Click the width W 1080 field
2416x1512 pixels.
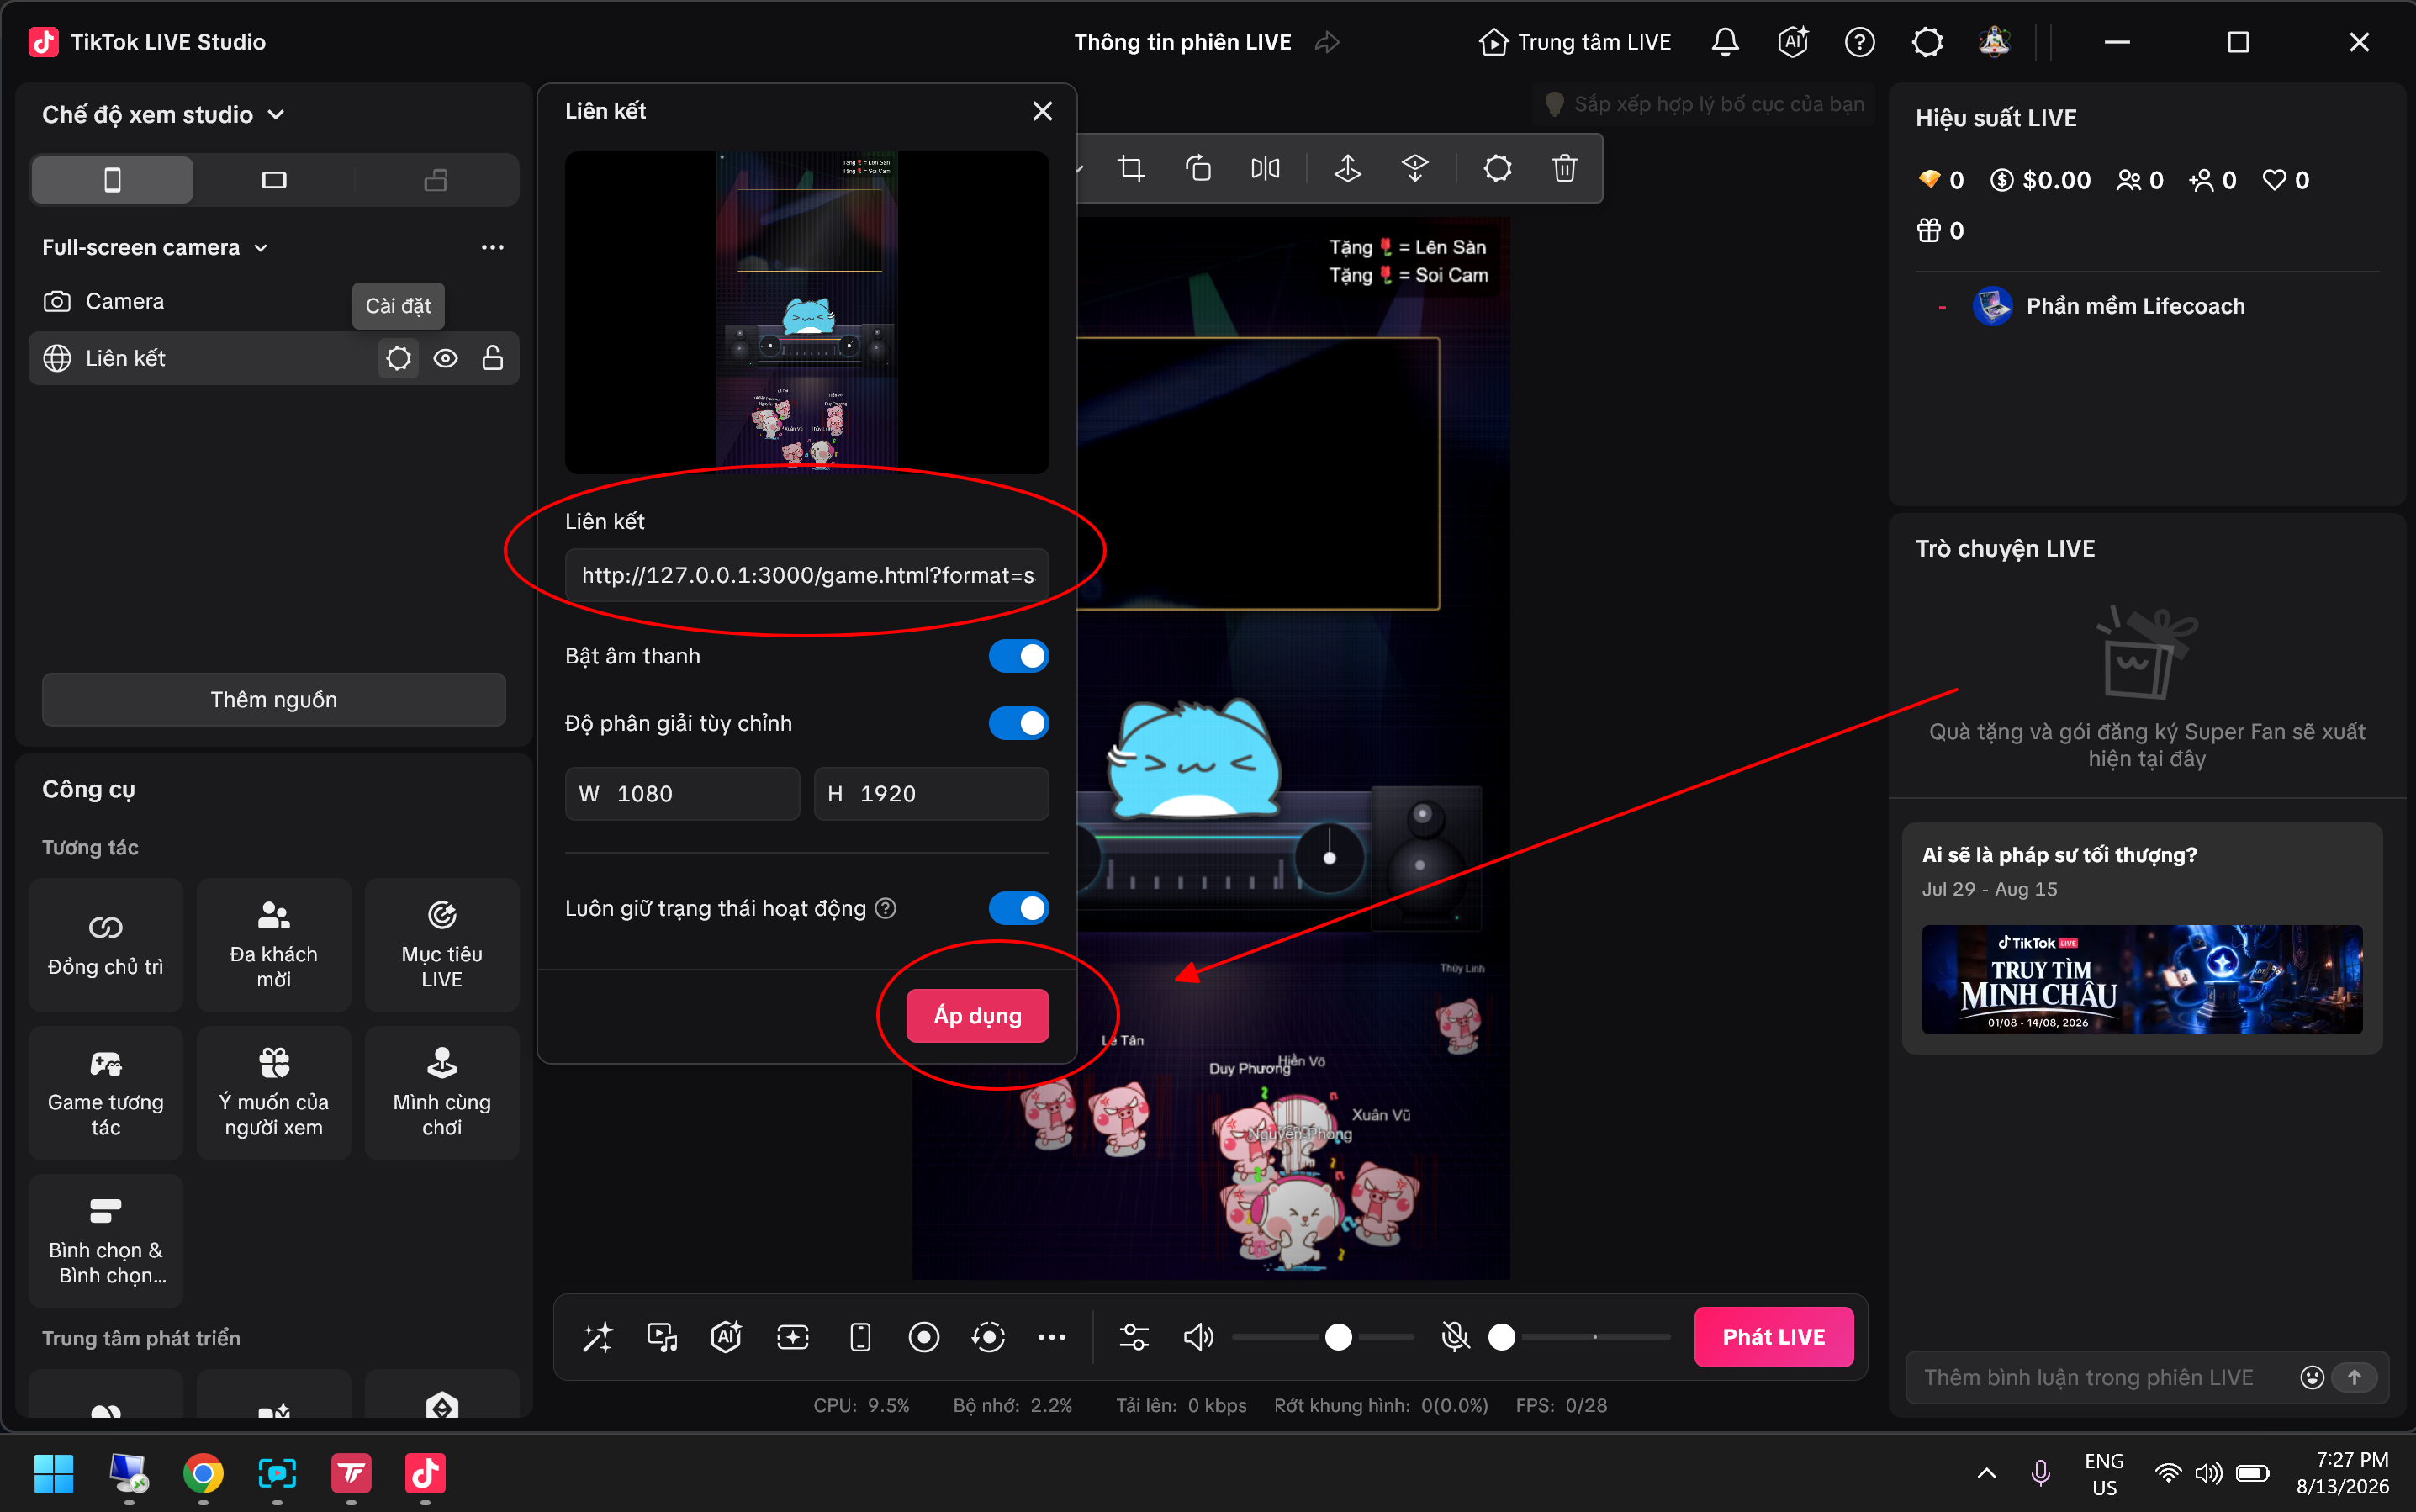point(682,794)
